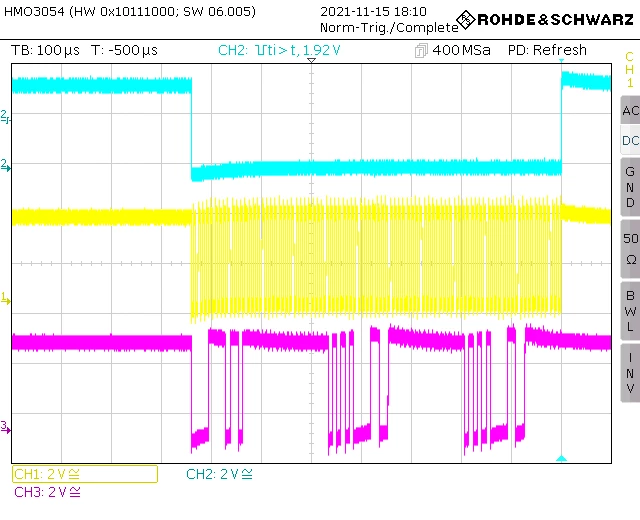
Task: Click the CH1 menu title label
Action: tap(629, 70)
